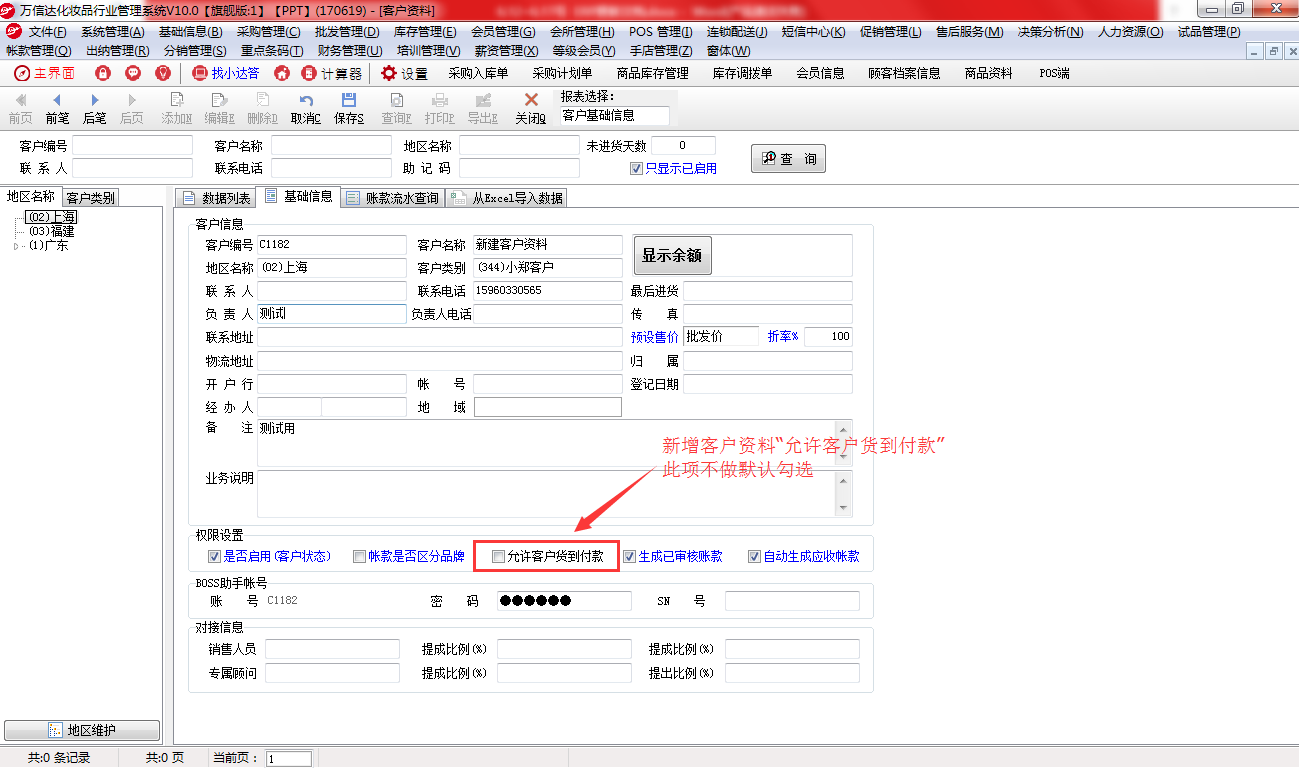Switch to 账款流水查询 tab
The image size is (1299, 768).
click(392, 198)
